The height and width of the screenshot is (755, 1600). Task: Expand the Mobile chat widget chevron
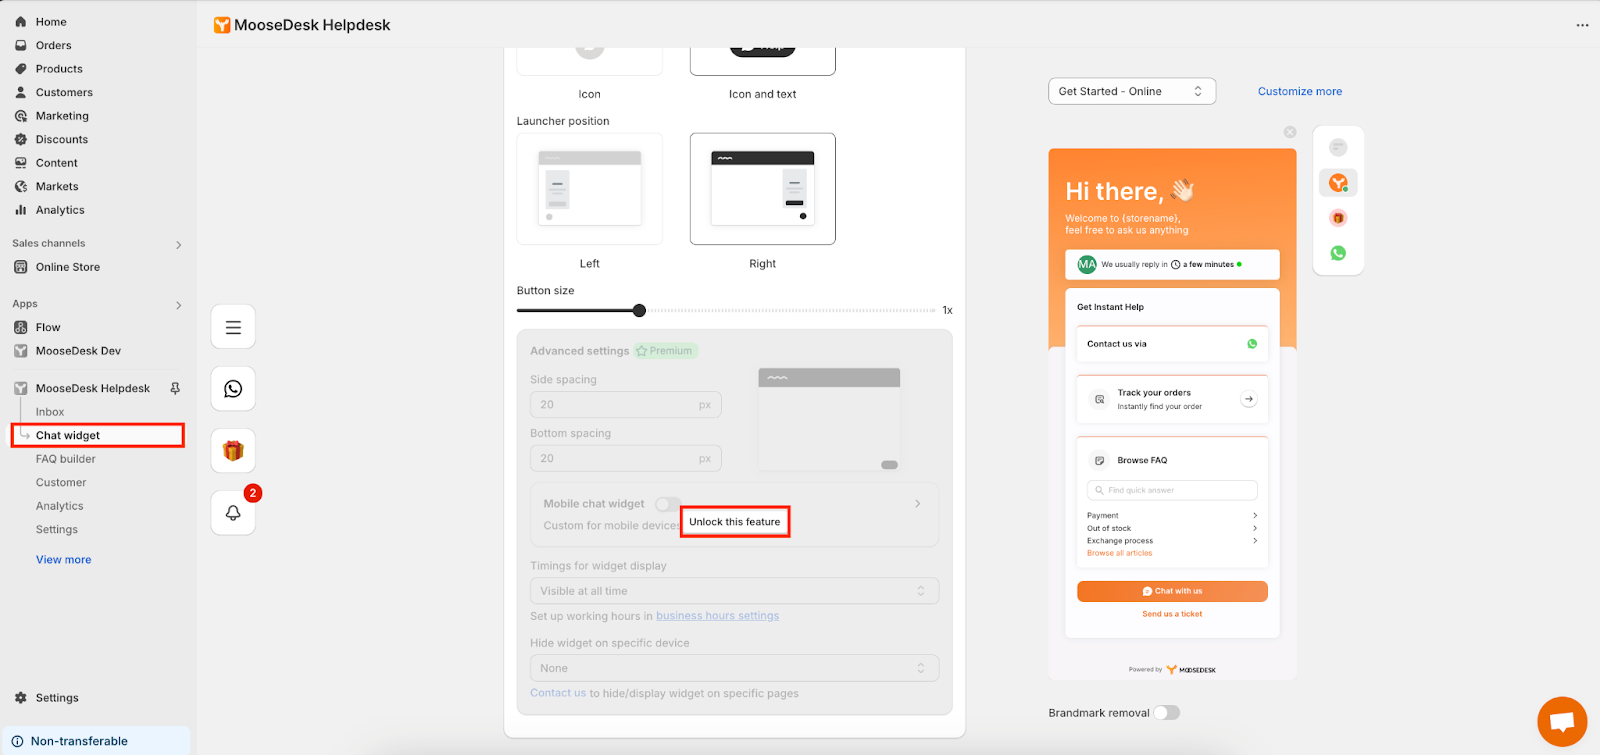917,504
